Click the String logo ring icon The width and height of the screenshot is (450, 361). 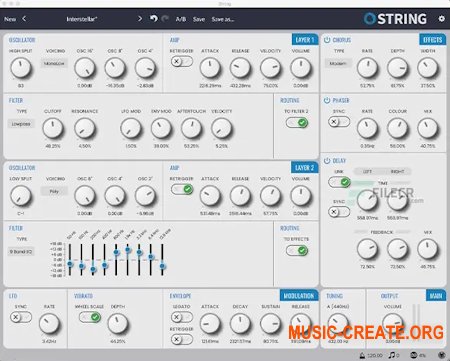click(x=369, y=19)
